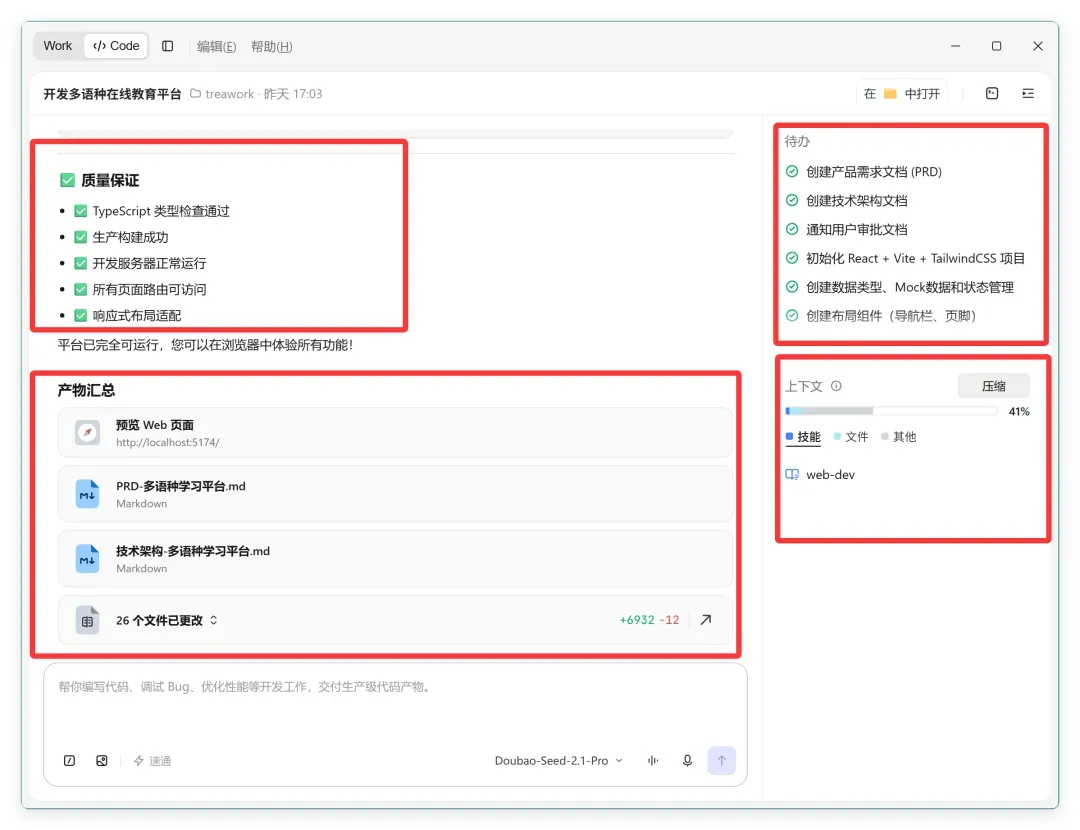This screenshot has width=1080, height=830.
Task: Click the 41% context value
Action: (x=1019, y=411)
